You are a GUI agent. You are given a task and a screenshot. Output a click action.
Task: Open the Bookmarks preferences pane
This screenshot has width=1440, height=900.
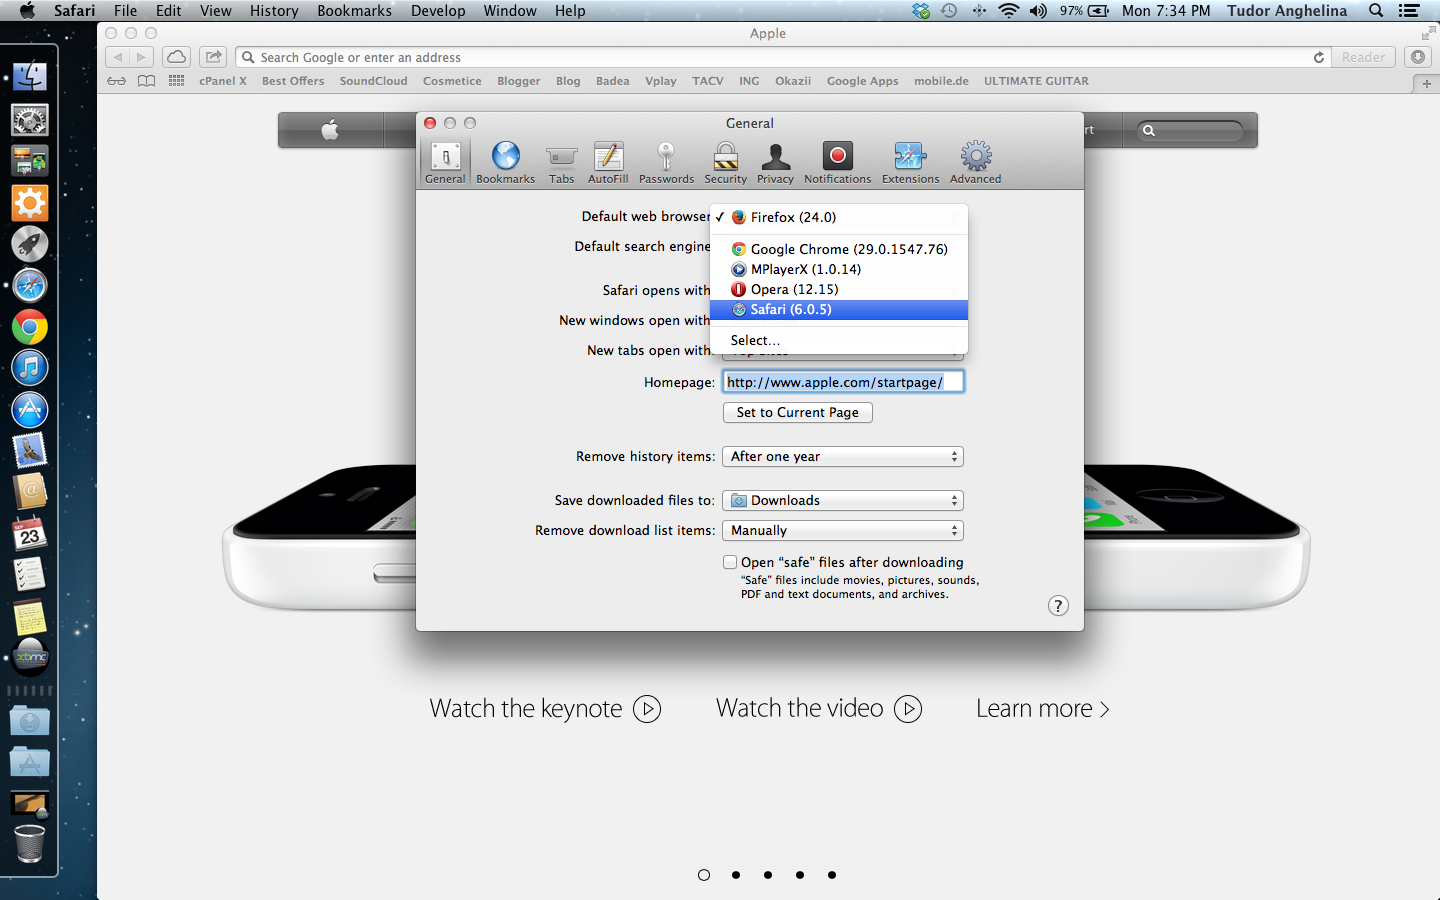pos(505,163)
